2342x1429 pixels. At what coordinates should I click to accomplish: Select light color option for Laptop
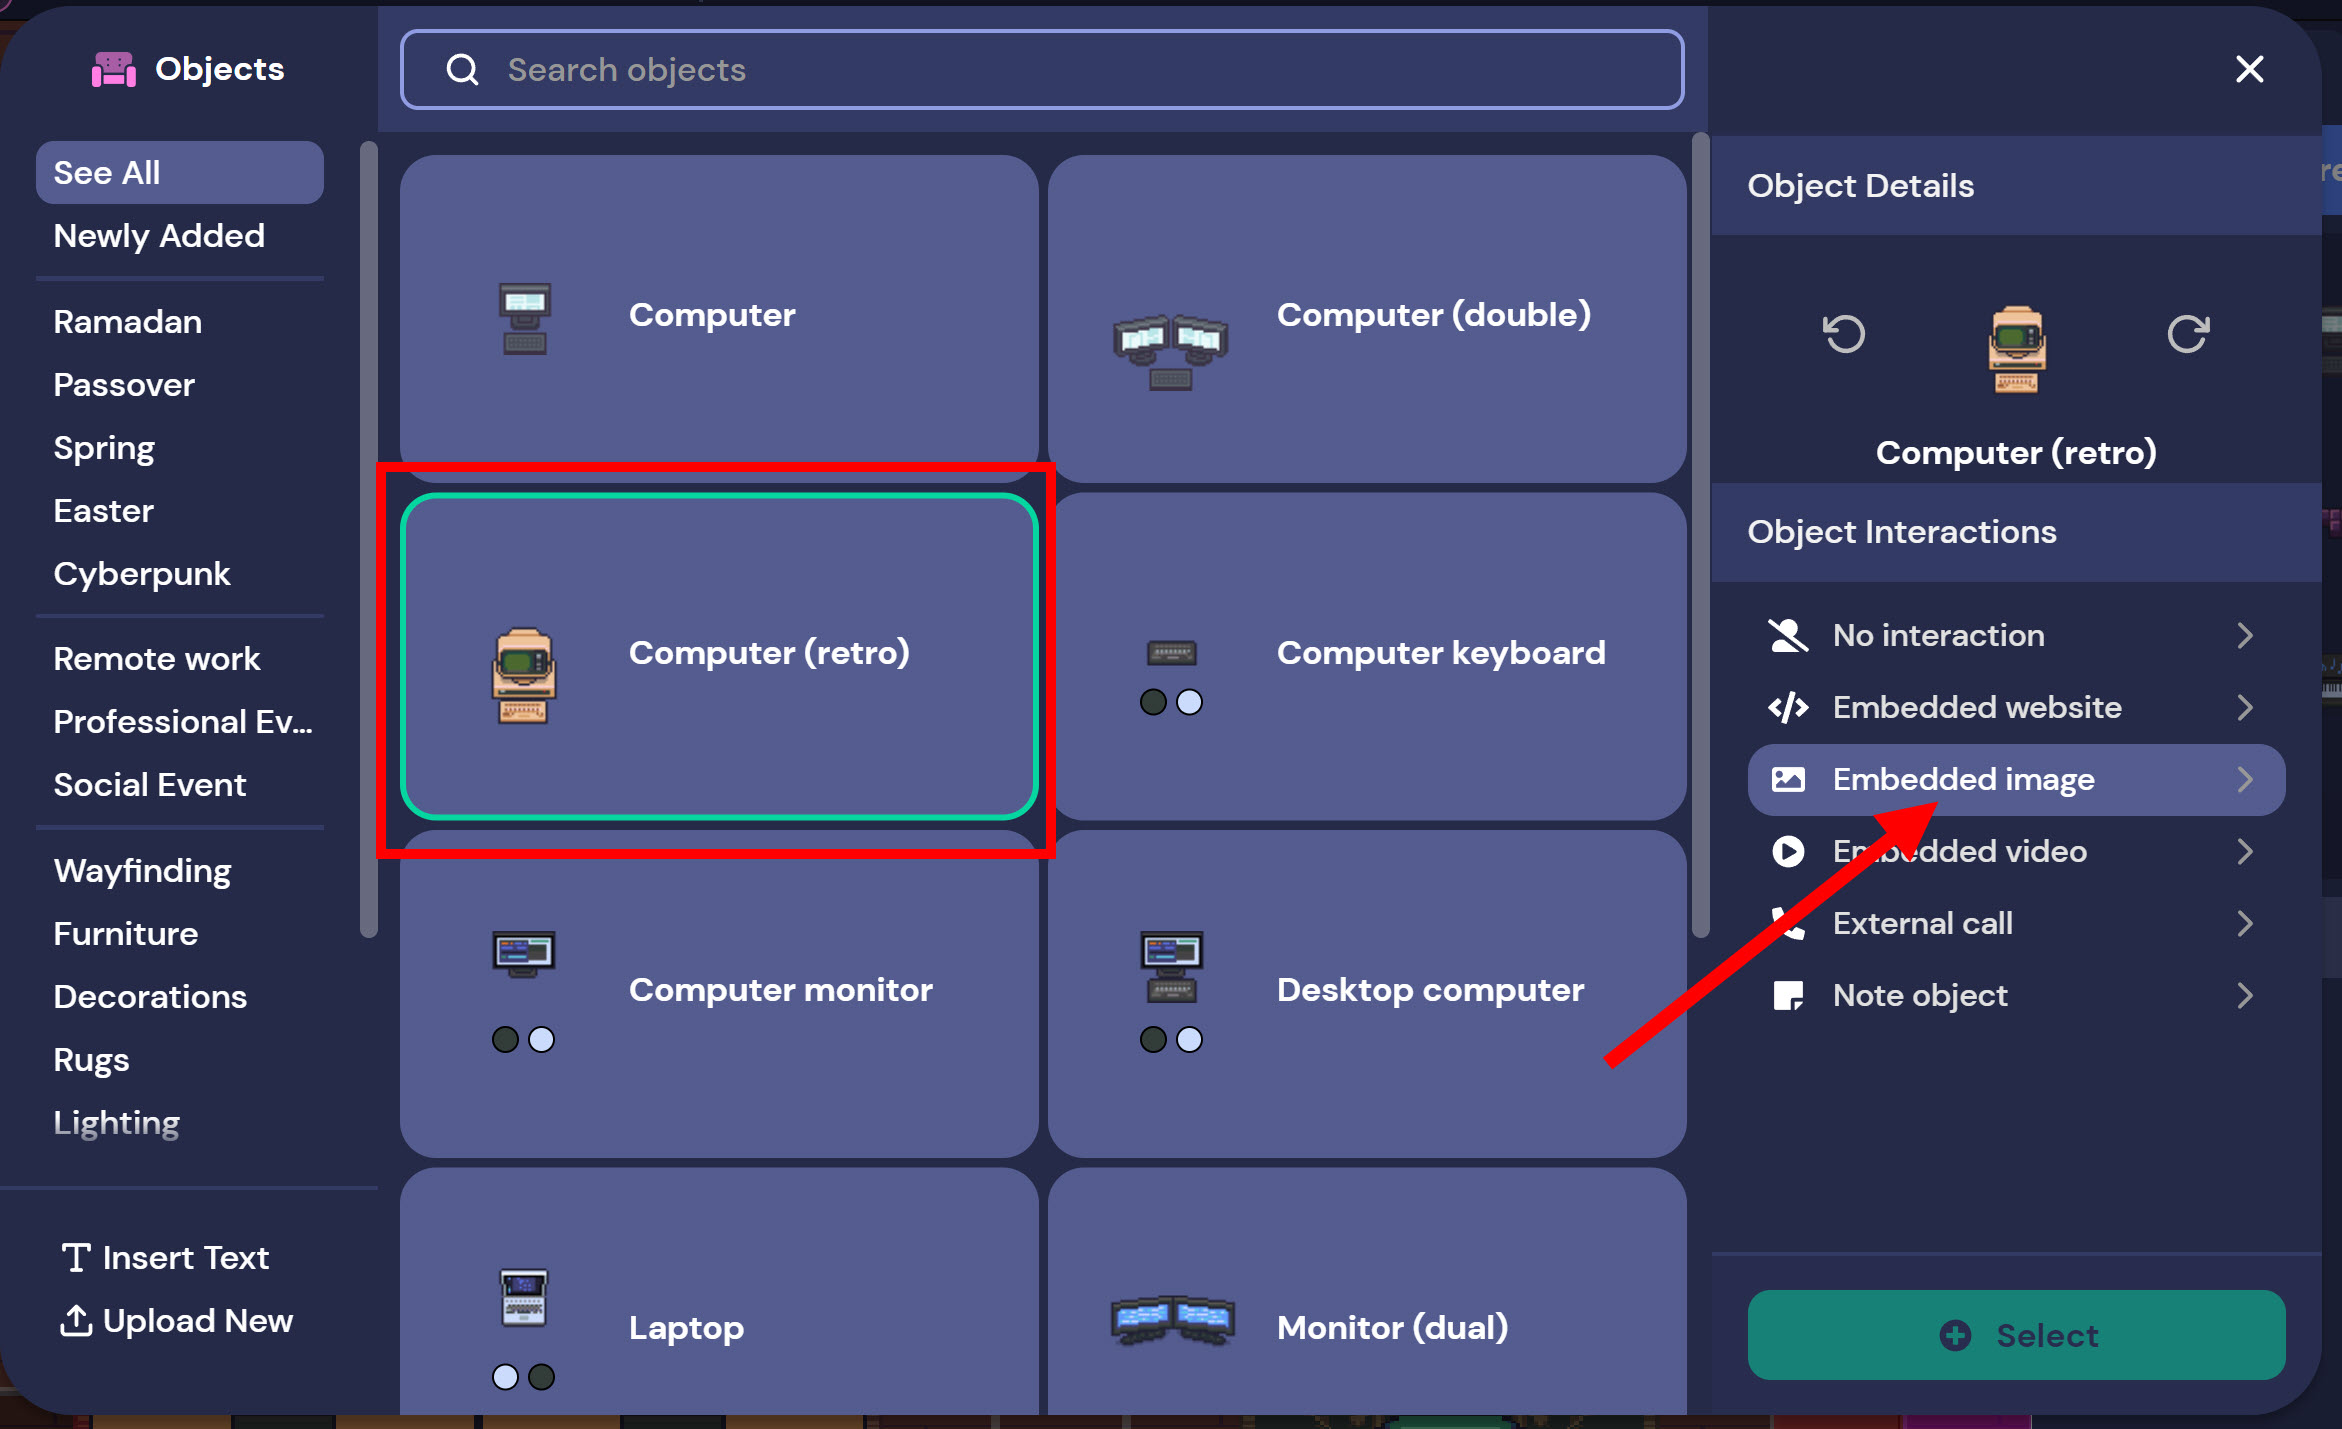[505, 1377]
